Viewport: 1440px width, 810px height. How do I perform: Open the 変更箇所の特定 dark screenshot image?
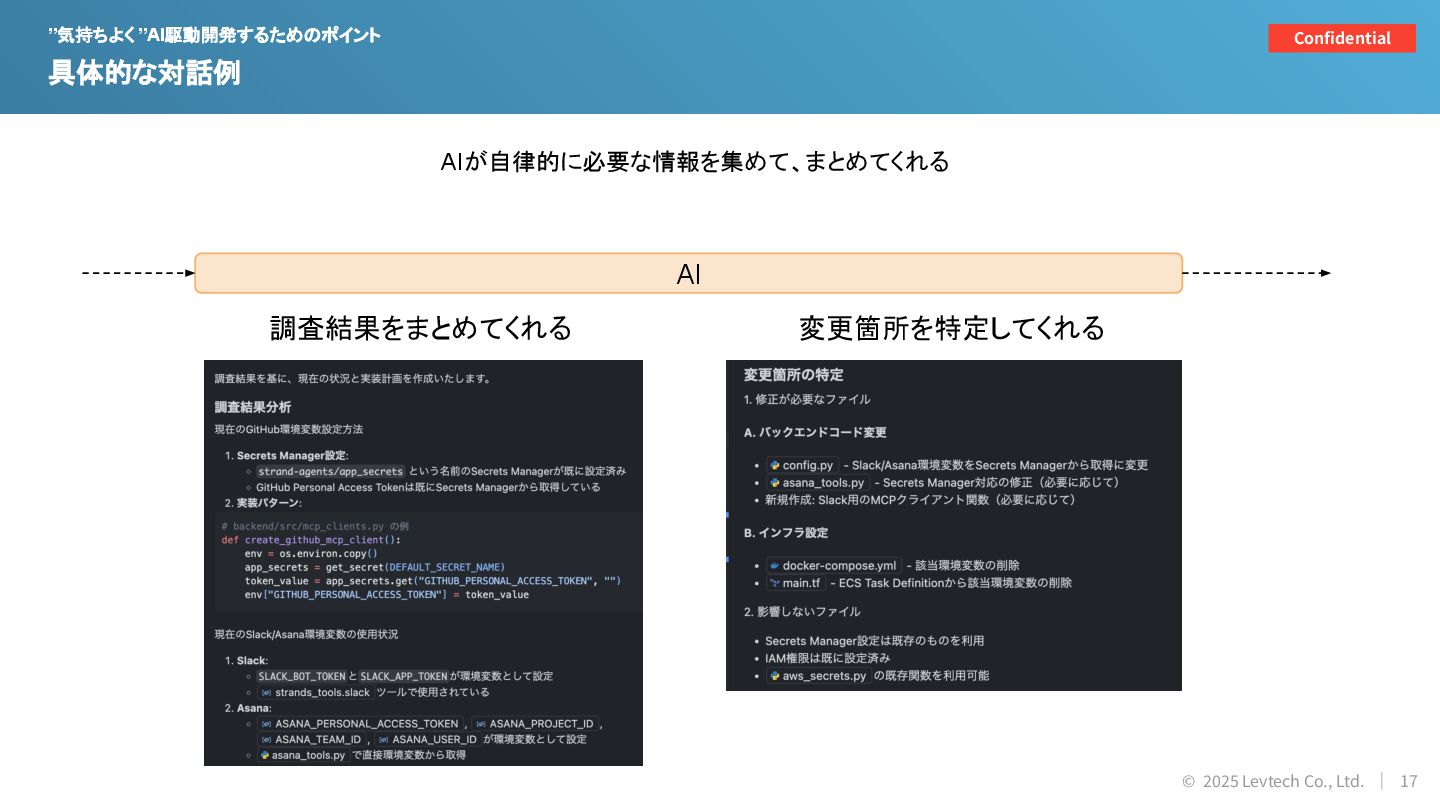(954, 525)
